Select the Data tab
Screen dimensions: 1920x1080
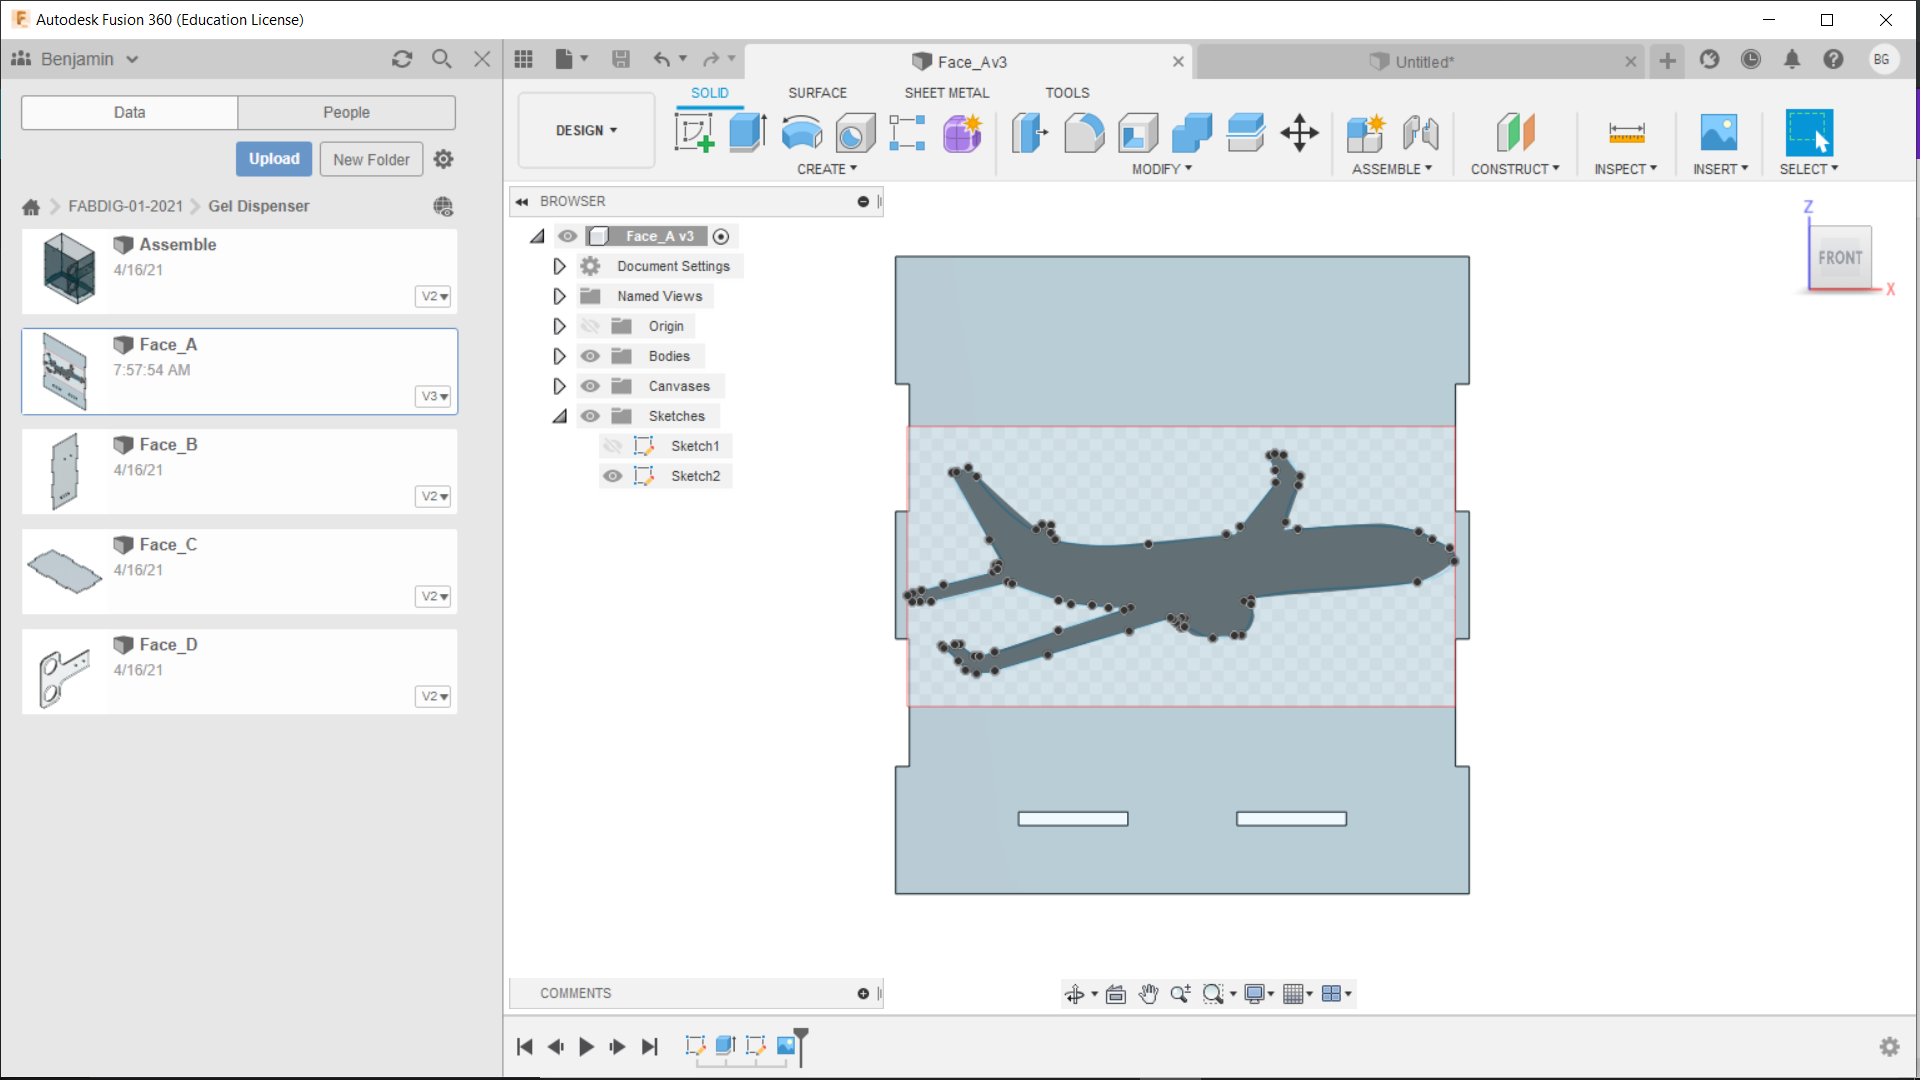pyautogui.click(x=129, y=112)
